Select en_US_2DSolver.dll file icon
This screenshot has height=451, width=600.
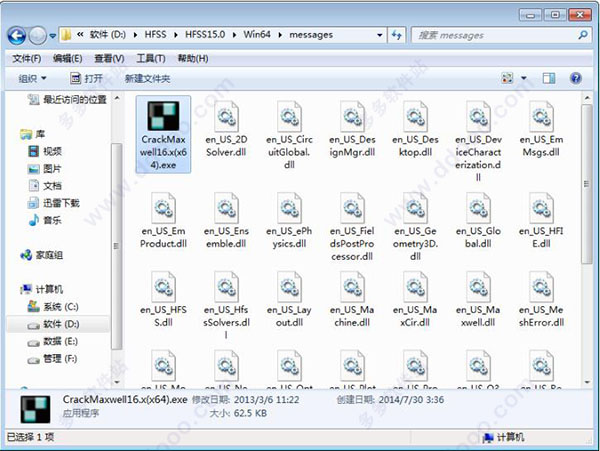[x=226, y=116]
